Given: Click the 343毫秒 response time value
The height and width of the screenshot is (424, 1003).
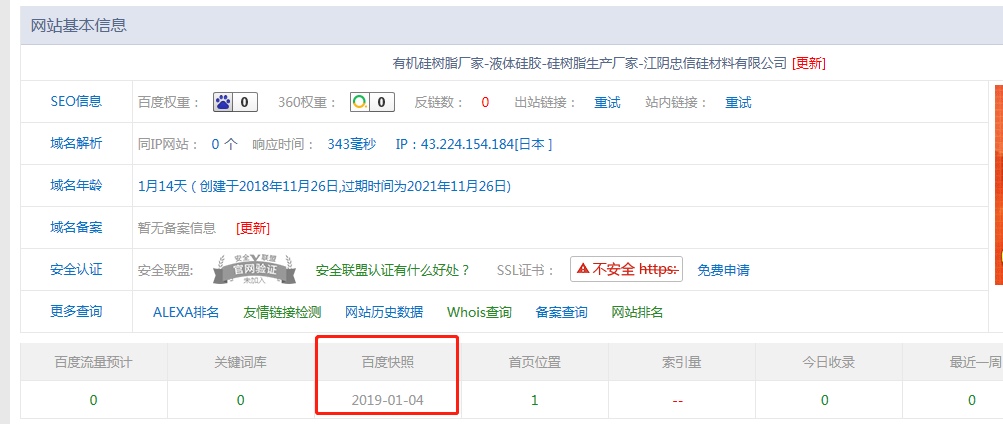Looking at the screenshot, I should click(x=352, y=145).
